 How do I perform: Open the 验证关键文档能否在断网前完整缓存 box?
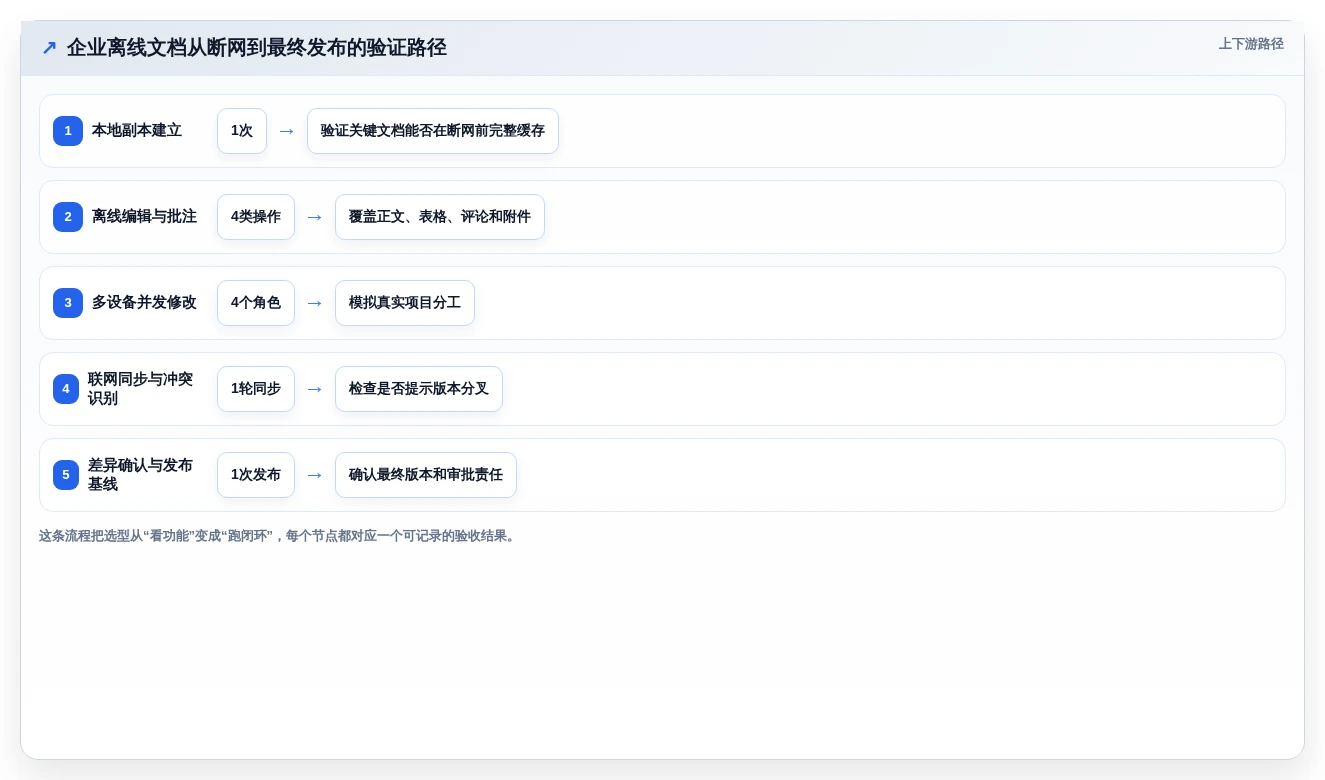[433, 131]
